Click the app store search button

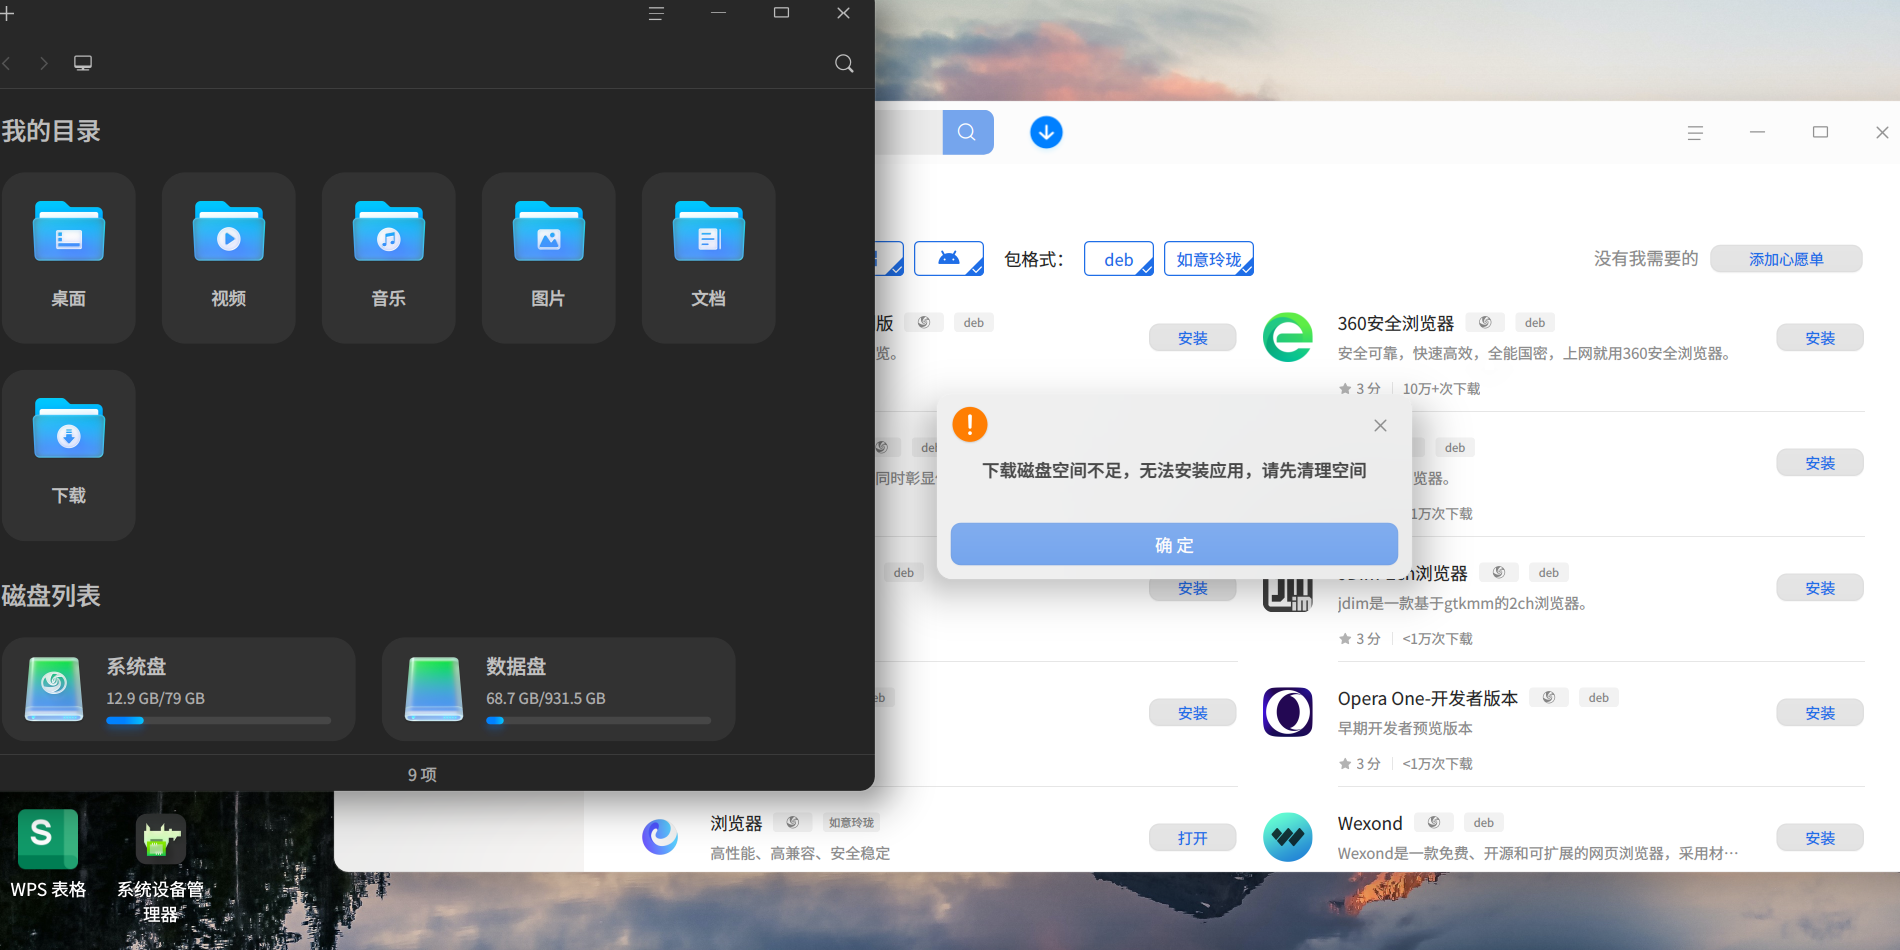tap(967, 132)
